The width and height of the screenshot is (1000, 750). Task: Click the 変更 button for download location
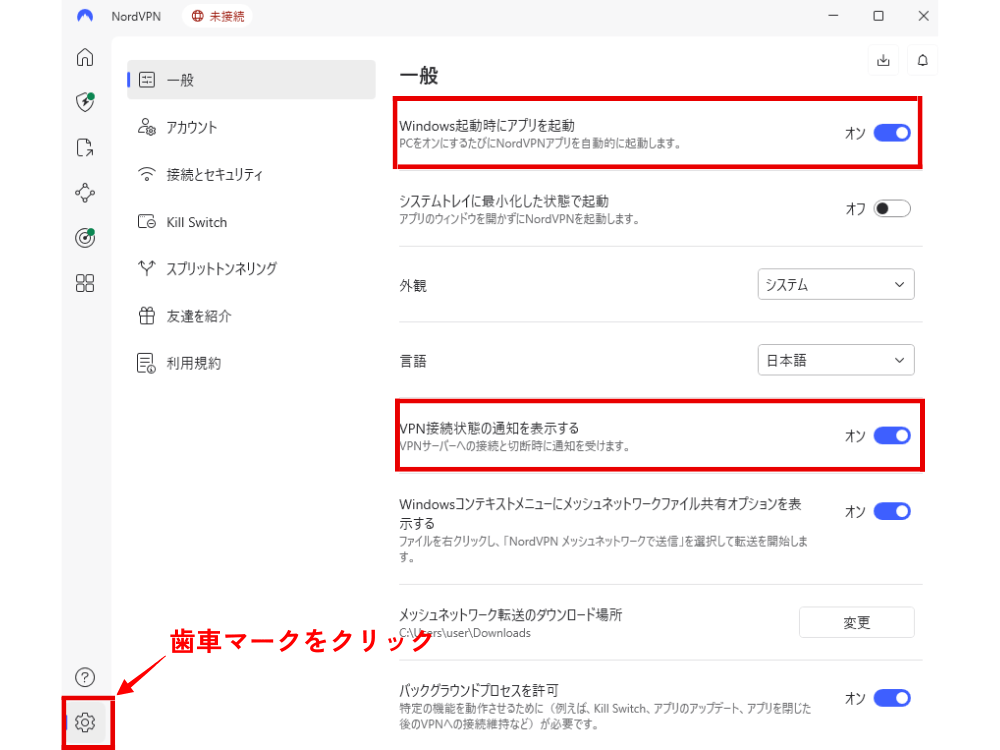pyautogui.click(x=856, y=622)
